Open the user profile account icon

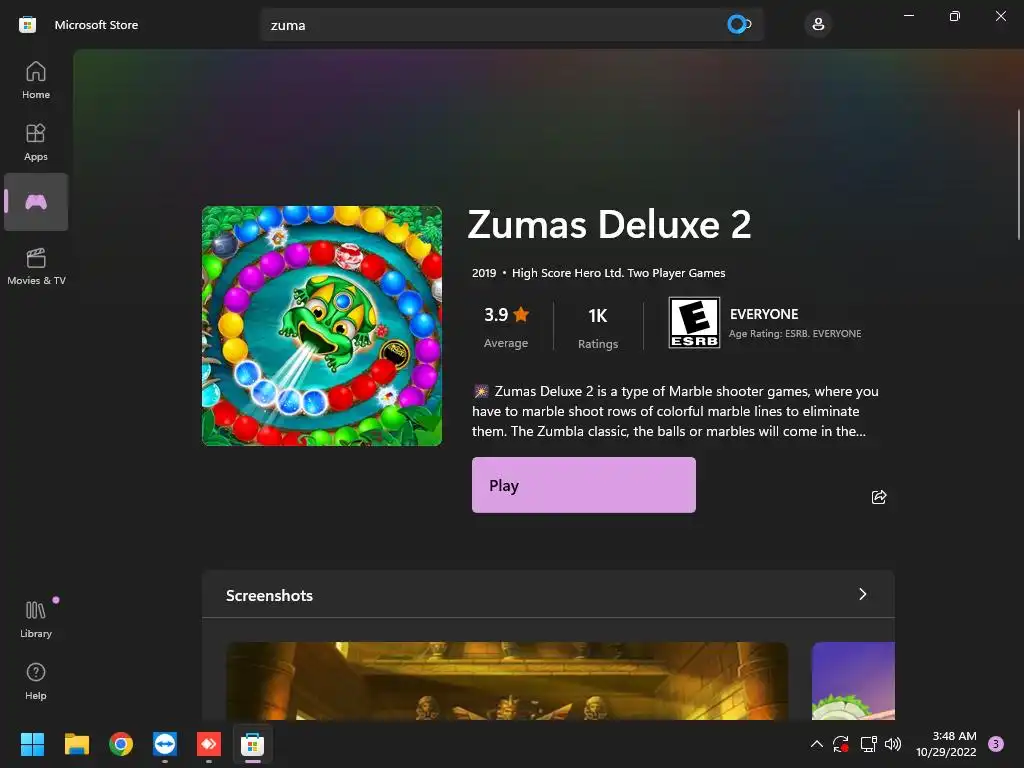coord(818,25)
